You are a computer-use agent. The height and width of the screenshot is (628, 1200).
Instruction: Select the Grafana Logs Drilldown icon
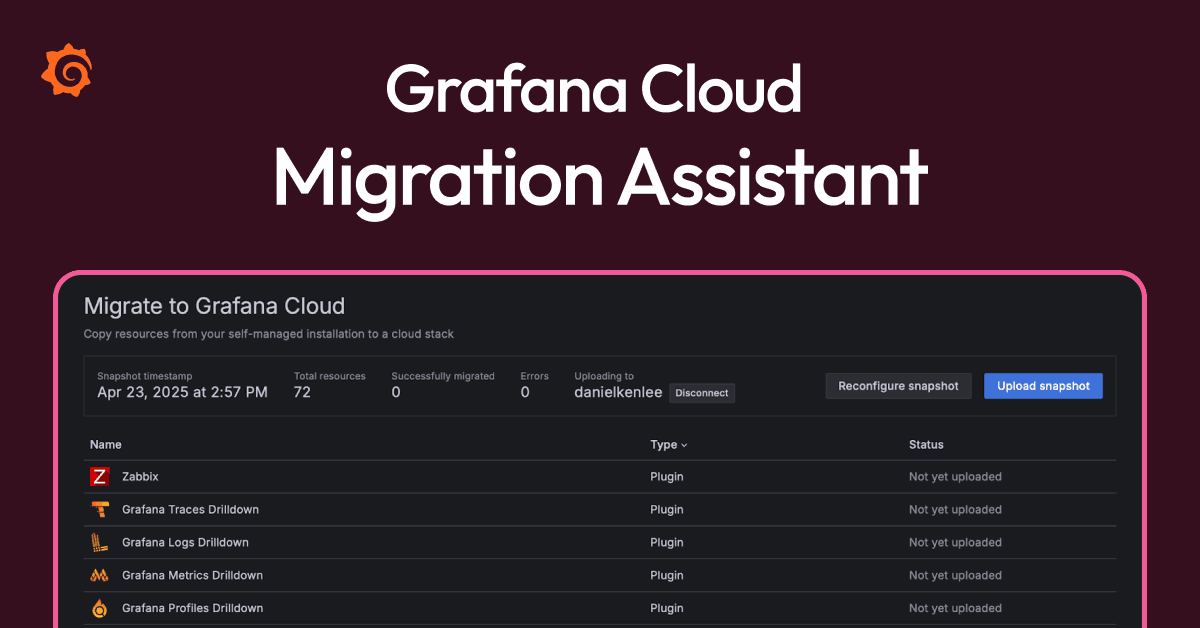click(99, 542)
